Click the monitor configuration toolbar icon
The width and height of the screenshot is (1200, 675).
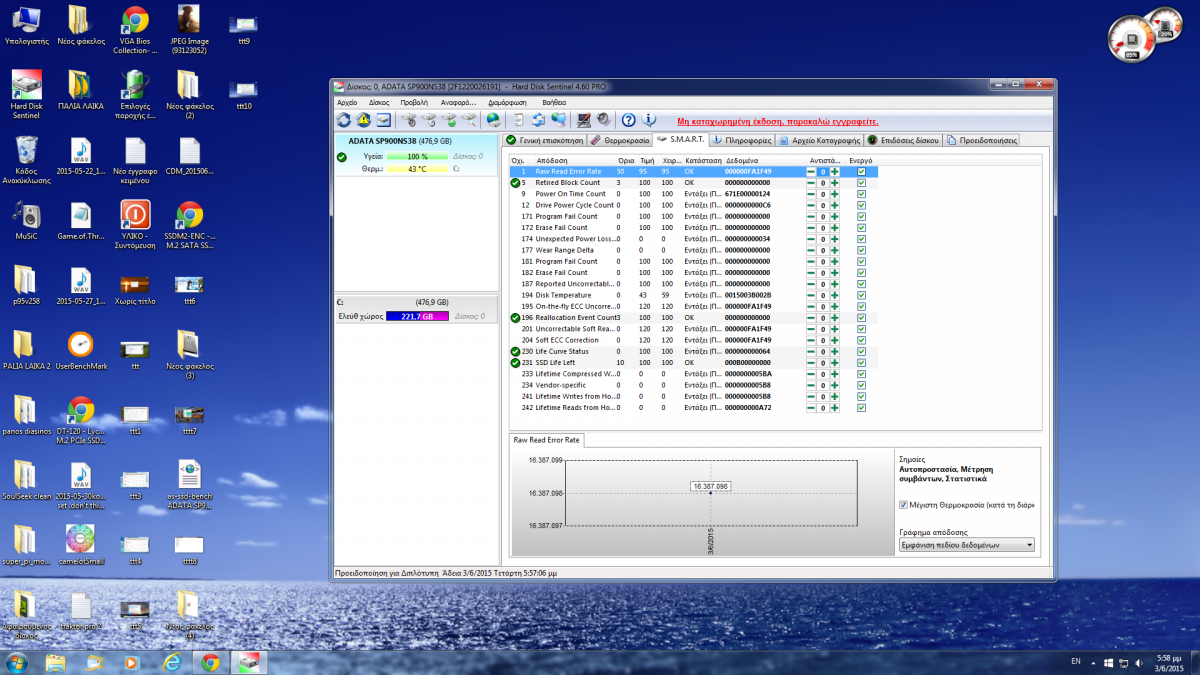[x=584, y=120]
